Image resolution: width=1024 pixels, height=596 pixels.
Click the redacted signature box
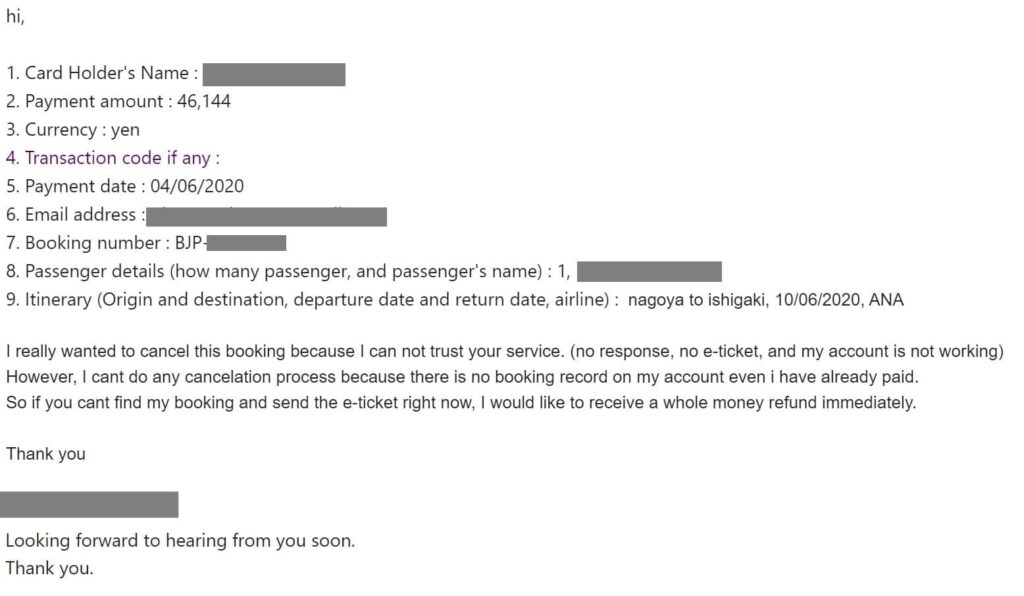click(89, 505)
